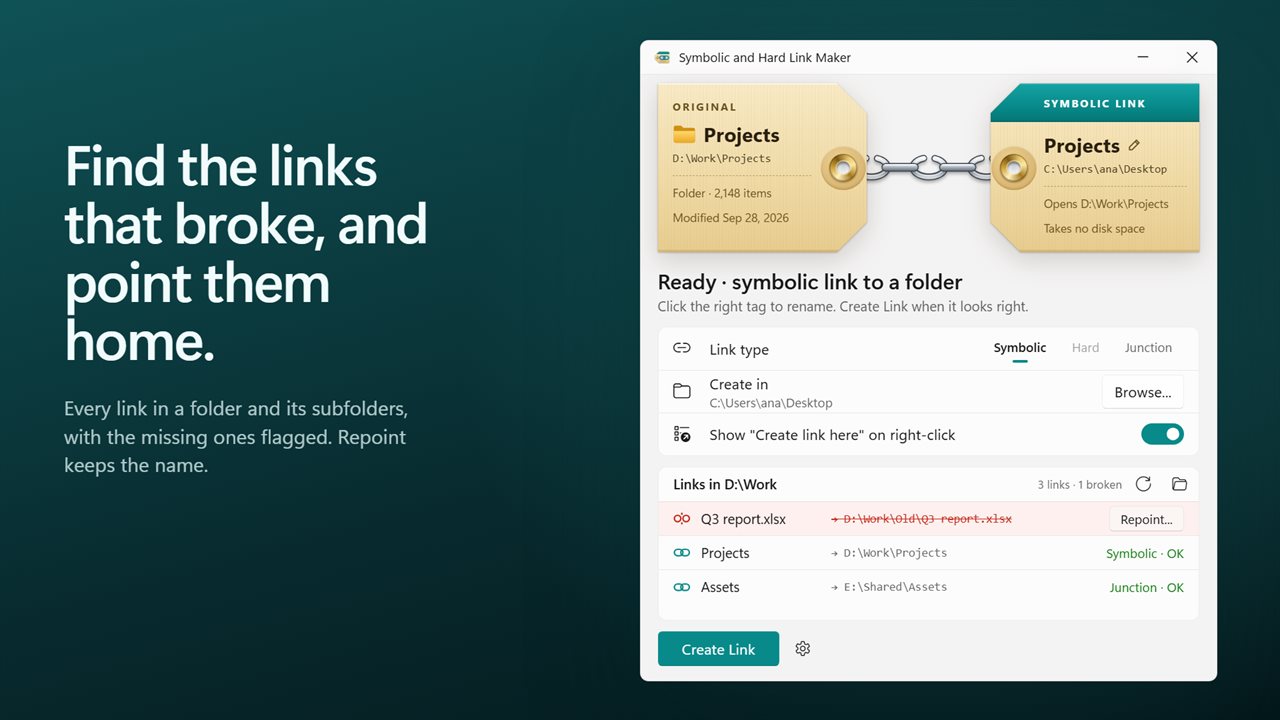Click the "Links in D:\Work" heading
This screenshot has height=720, width=1280.
point(725,484)
